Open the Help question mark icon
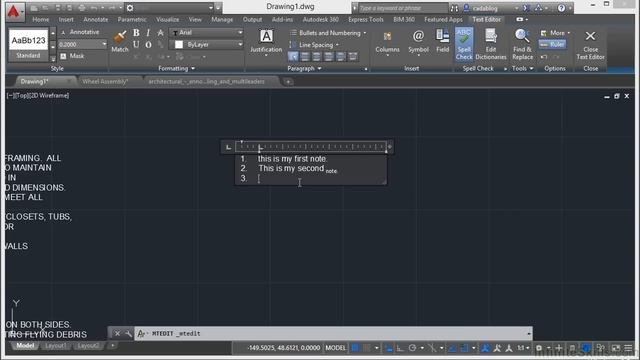Image resolution: width=640 pixels, height=360 pixels. click(x=562, y=8)
